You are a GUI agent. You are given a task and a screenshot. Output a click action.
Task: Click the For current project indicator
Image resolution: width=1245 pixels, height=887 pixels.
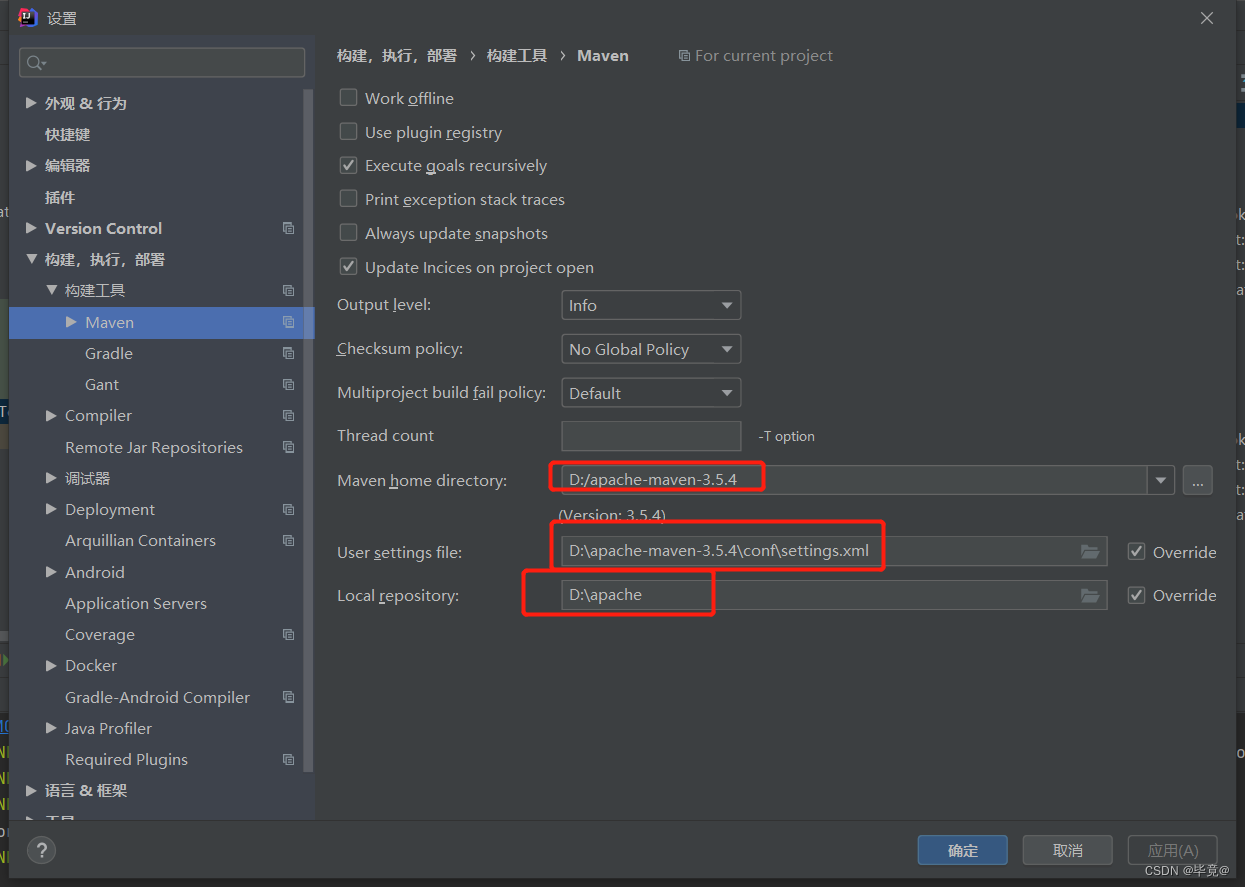click(756, 56)
